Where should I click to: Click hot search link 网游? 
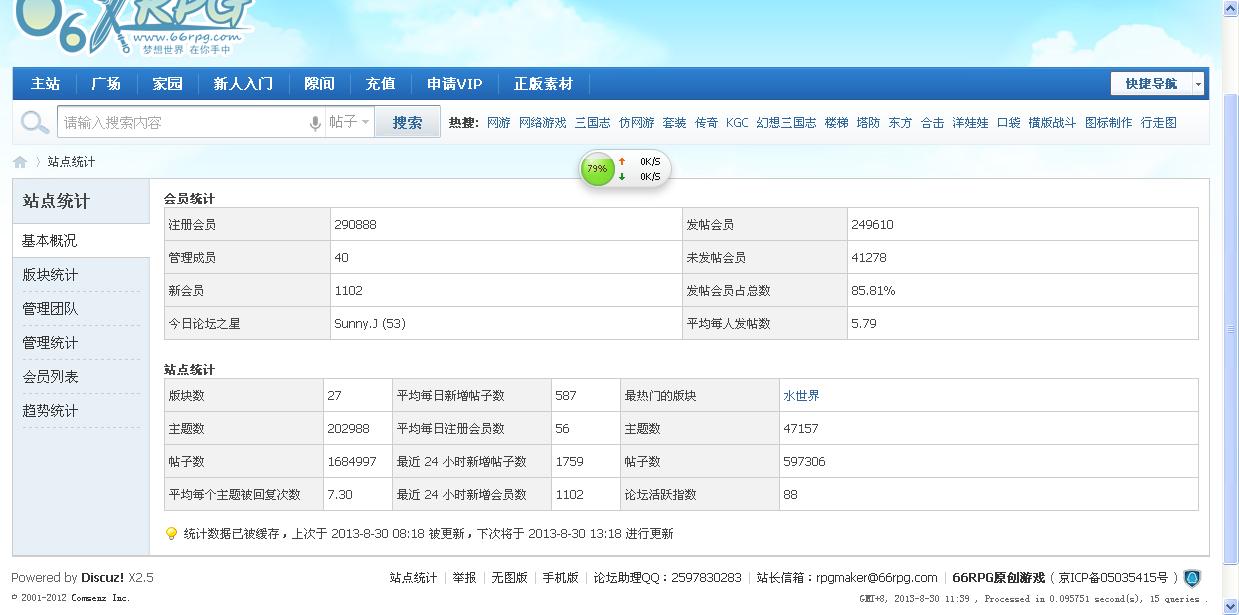pos(499,123)
